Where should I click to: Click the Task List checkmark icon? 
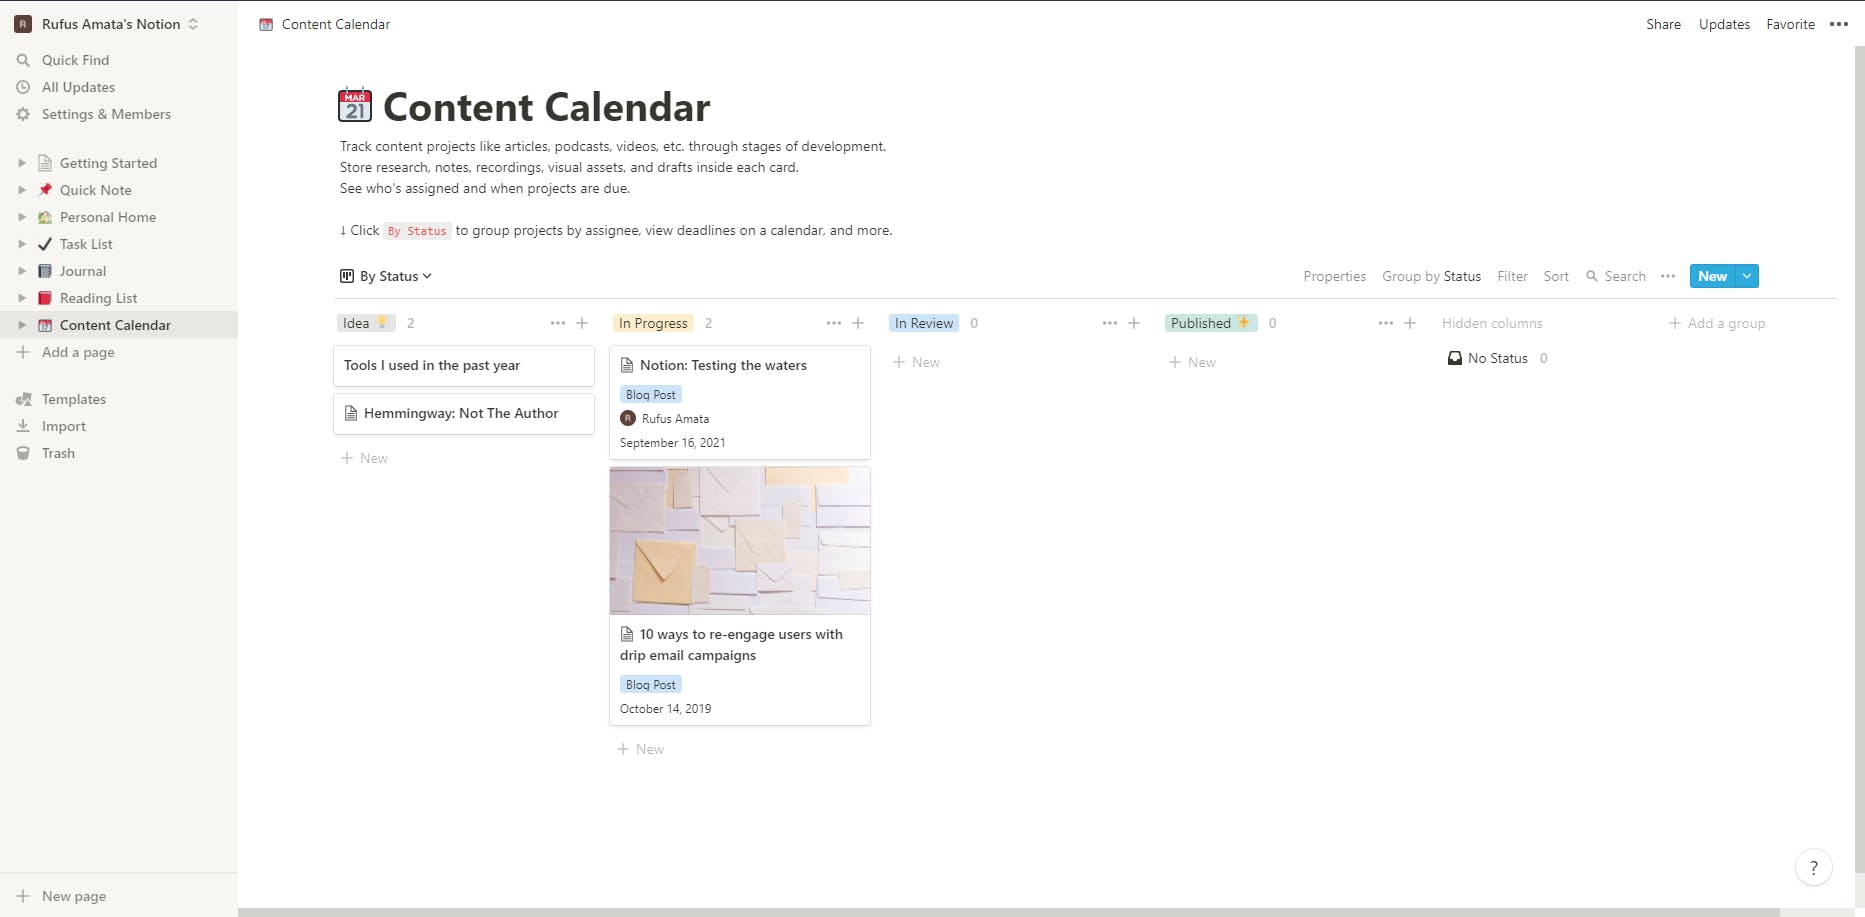pos(45,244)
